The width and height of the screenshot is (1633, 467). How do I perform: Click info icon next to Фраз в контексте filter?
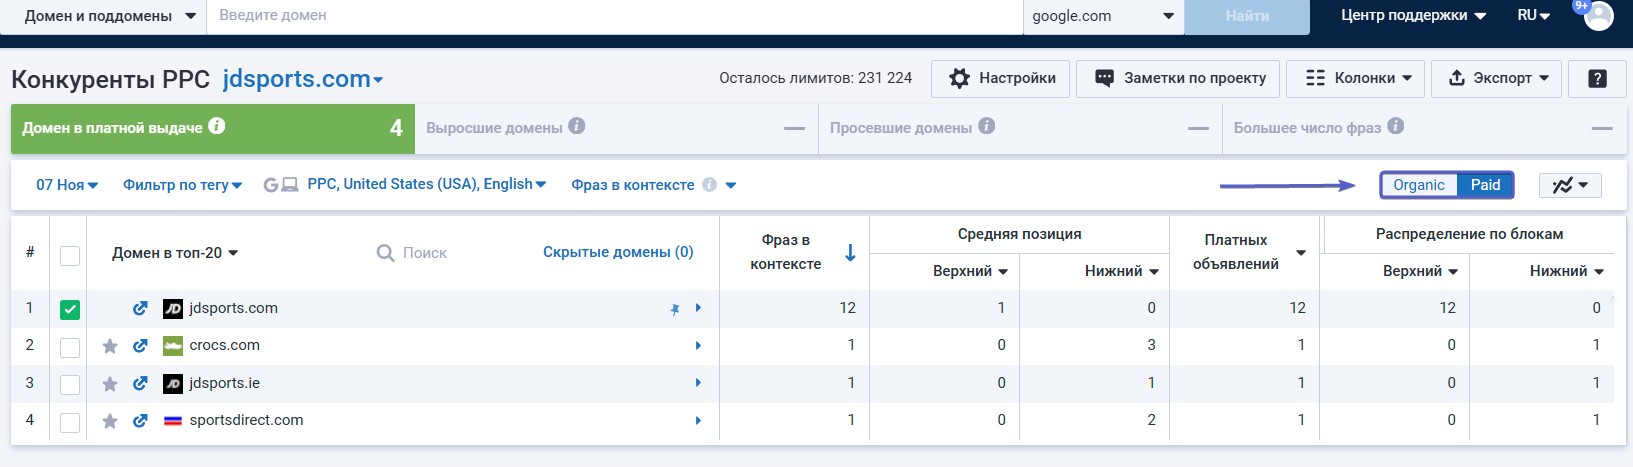709,185
